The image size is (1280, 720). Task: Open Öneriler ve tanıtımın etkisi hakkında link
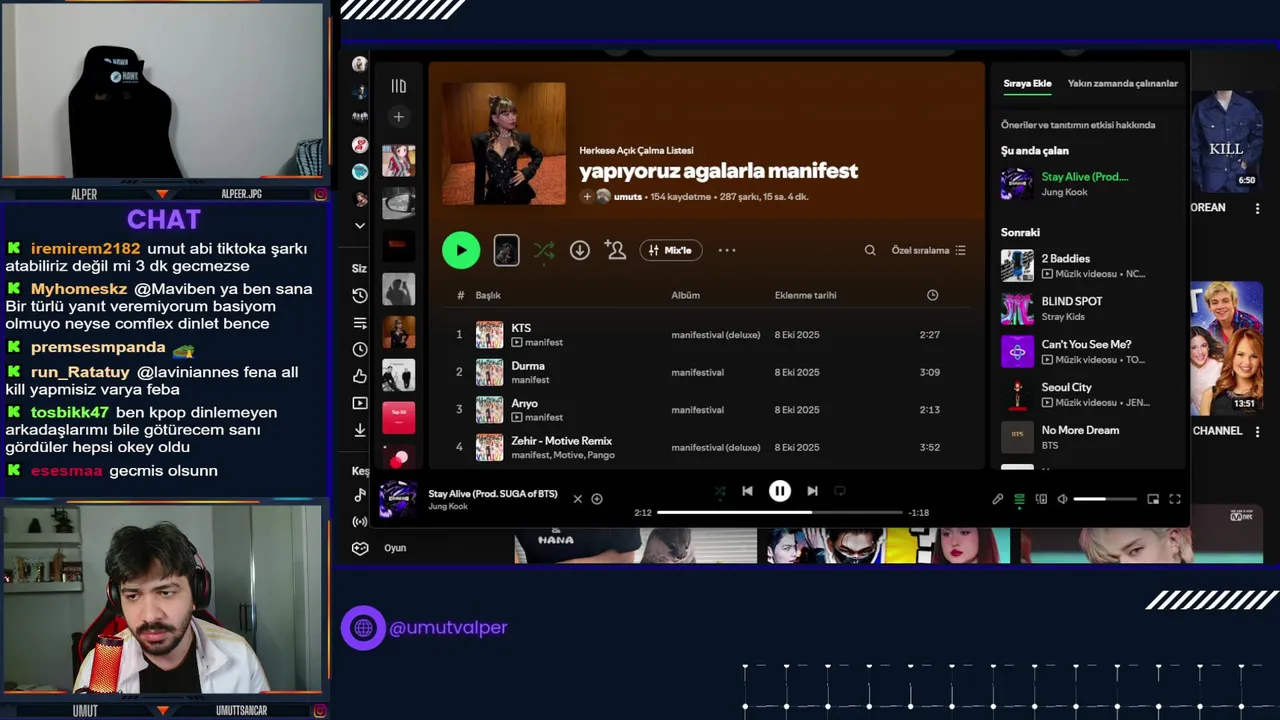click(1078, 125)
